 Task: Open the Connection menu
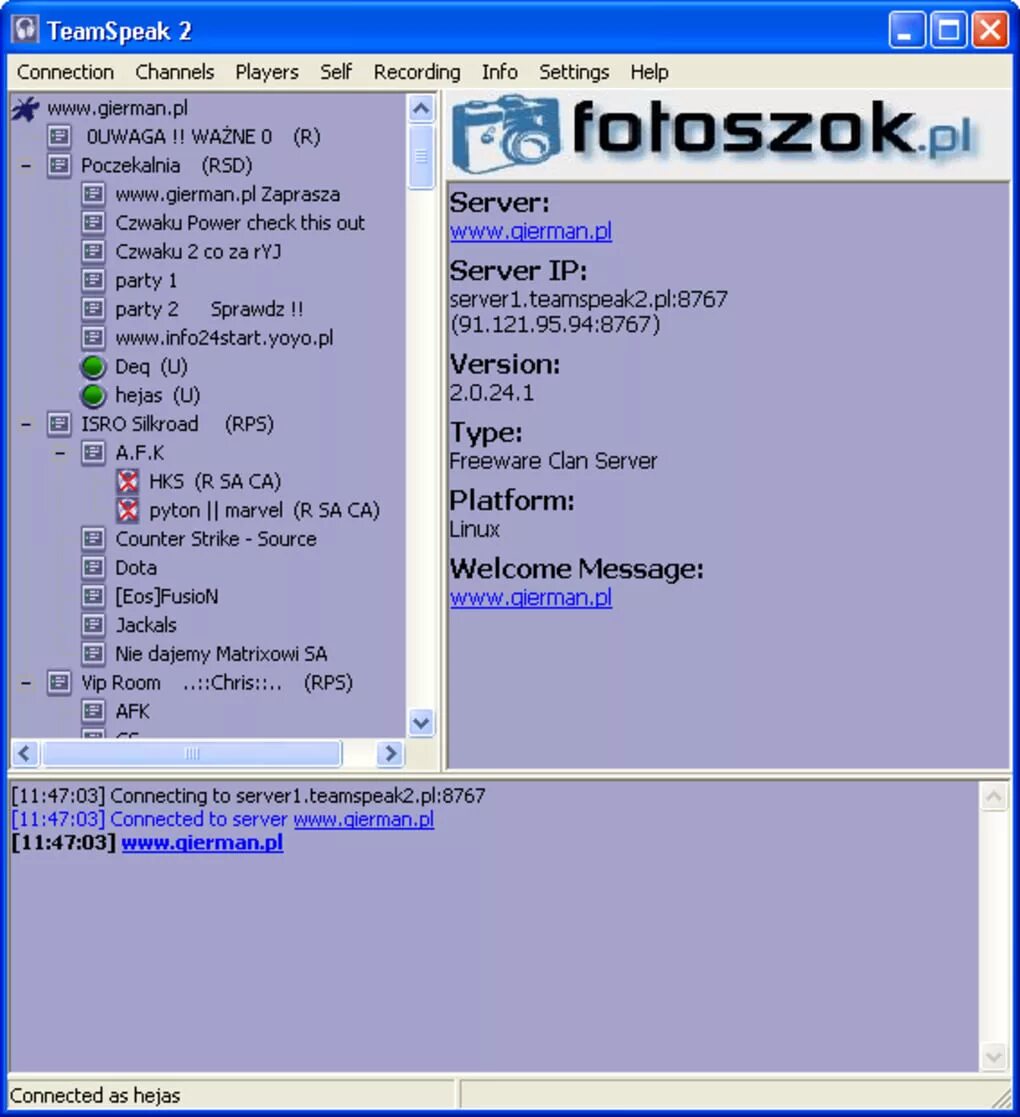pos(66,72)
